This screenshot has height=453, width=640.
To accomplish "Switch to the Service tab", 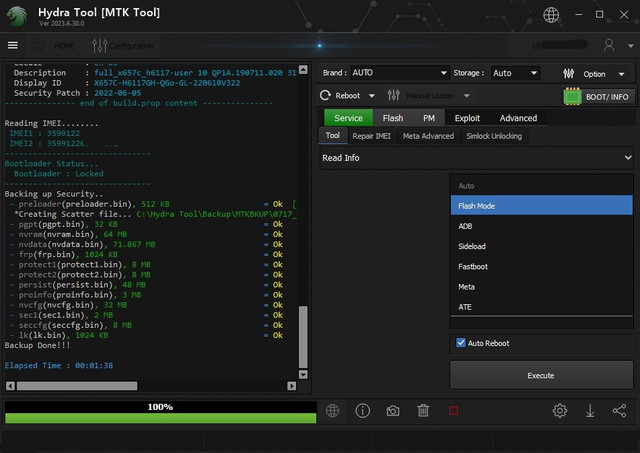I will click(x=348, y=118).
